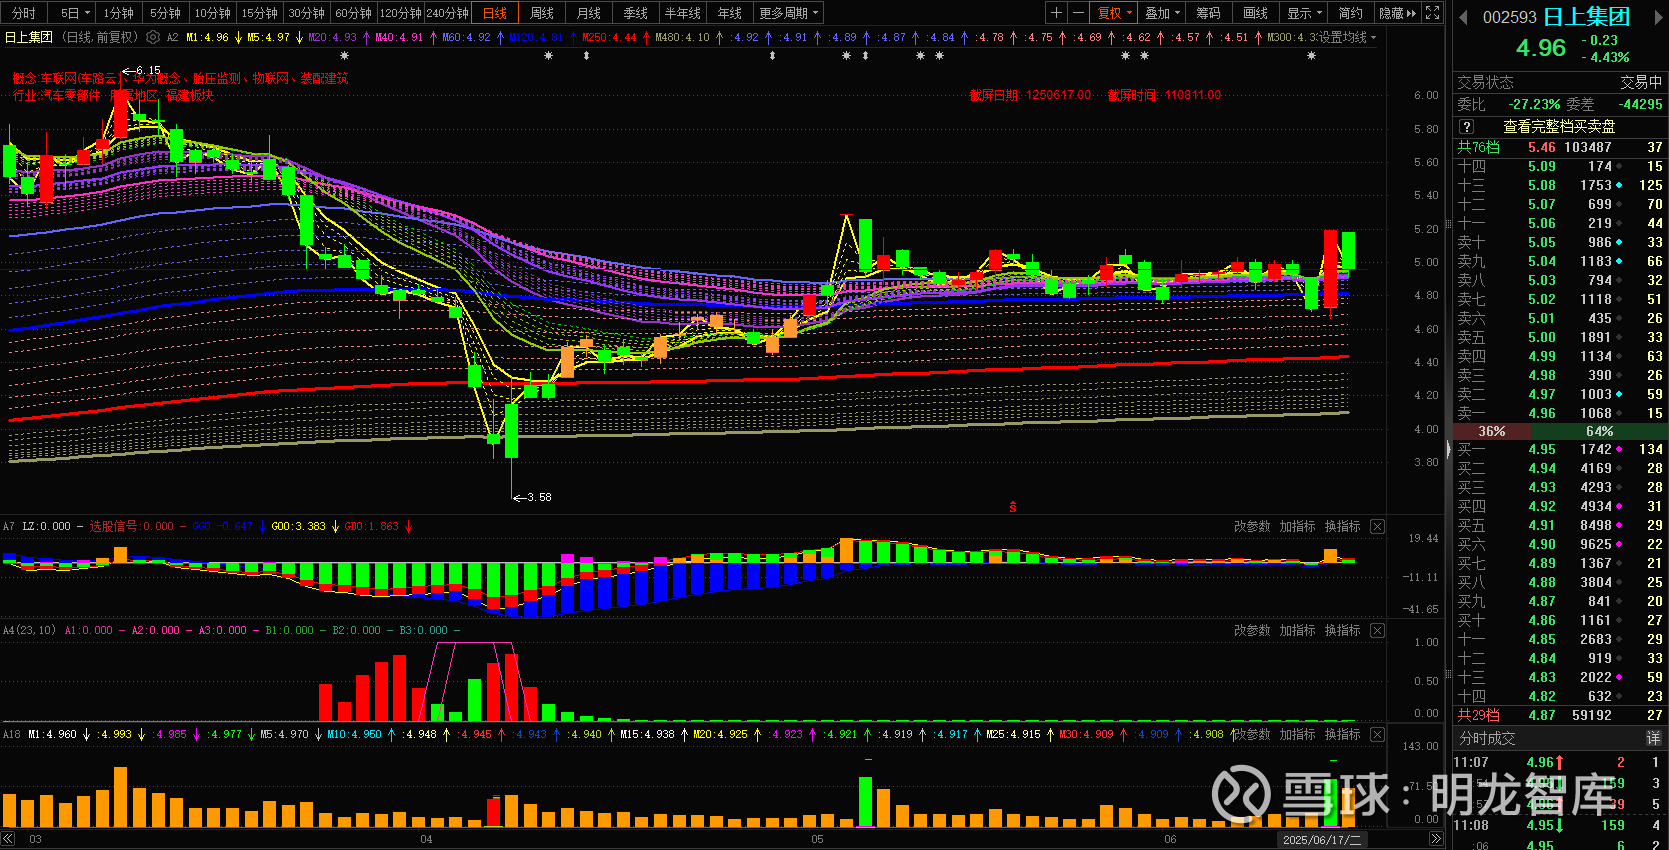This screenshot has height=850, width=1669.
Task: Select the 15分钟 period tab
Action: click(x=259, y=13)
